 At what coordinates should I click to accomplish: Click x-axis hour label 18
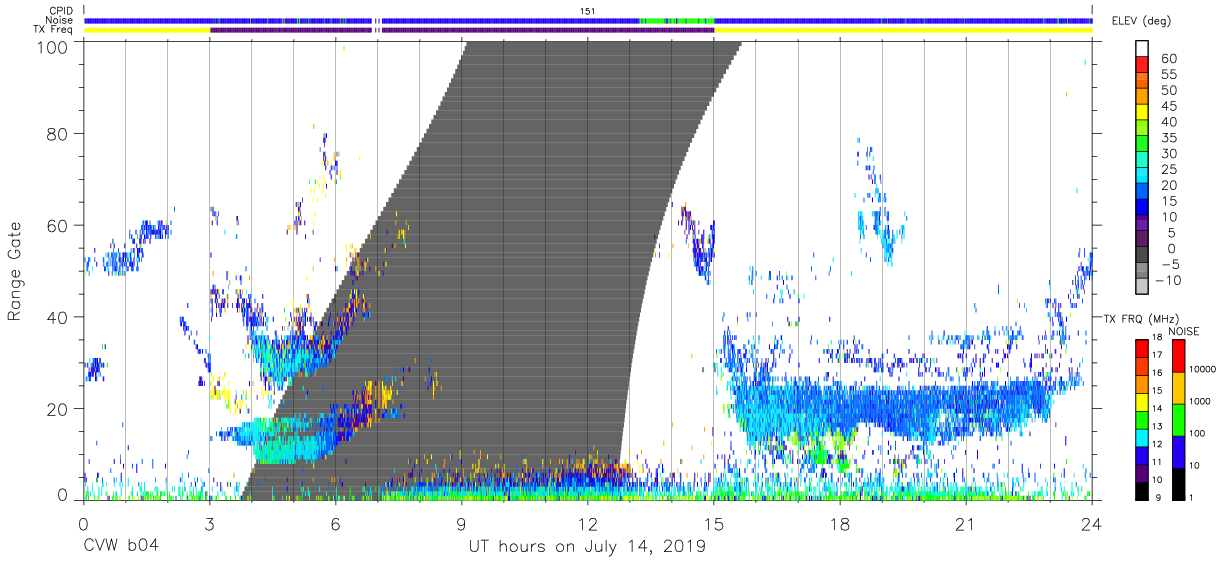[839, 524]
